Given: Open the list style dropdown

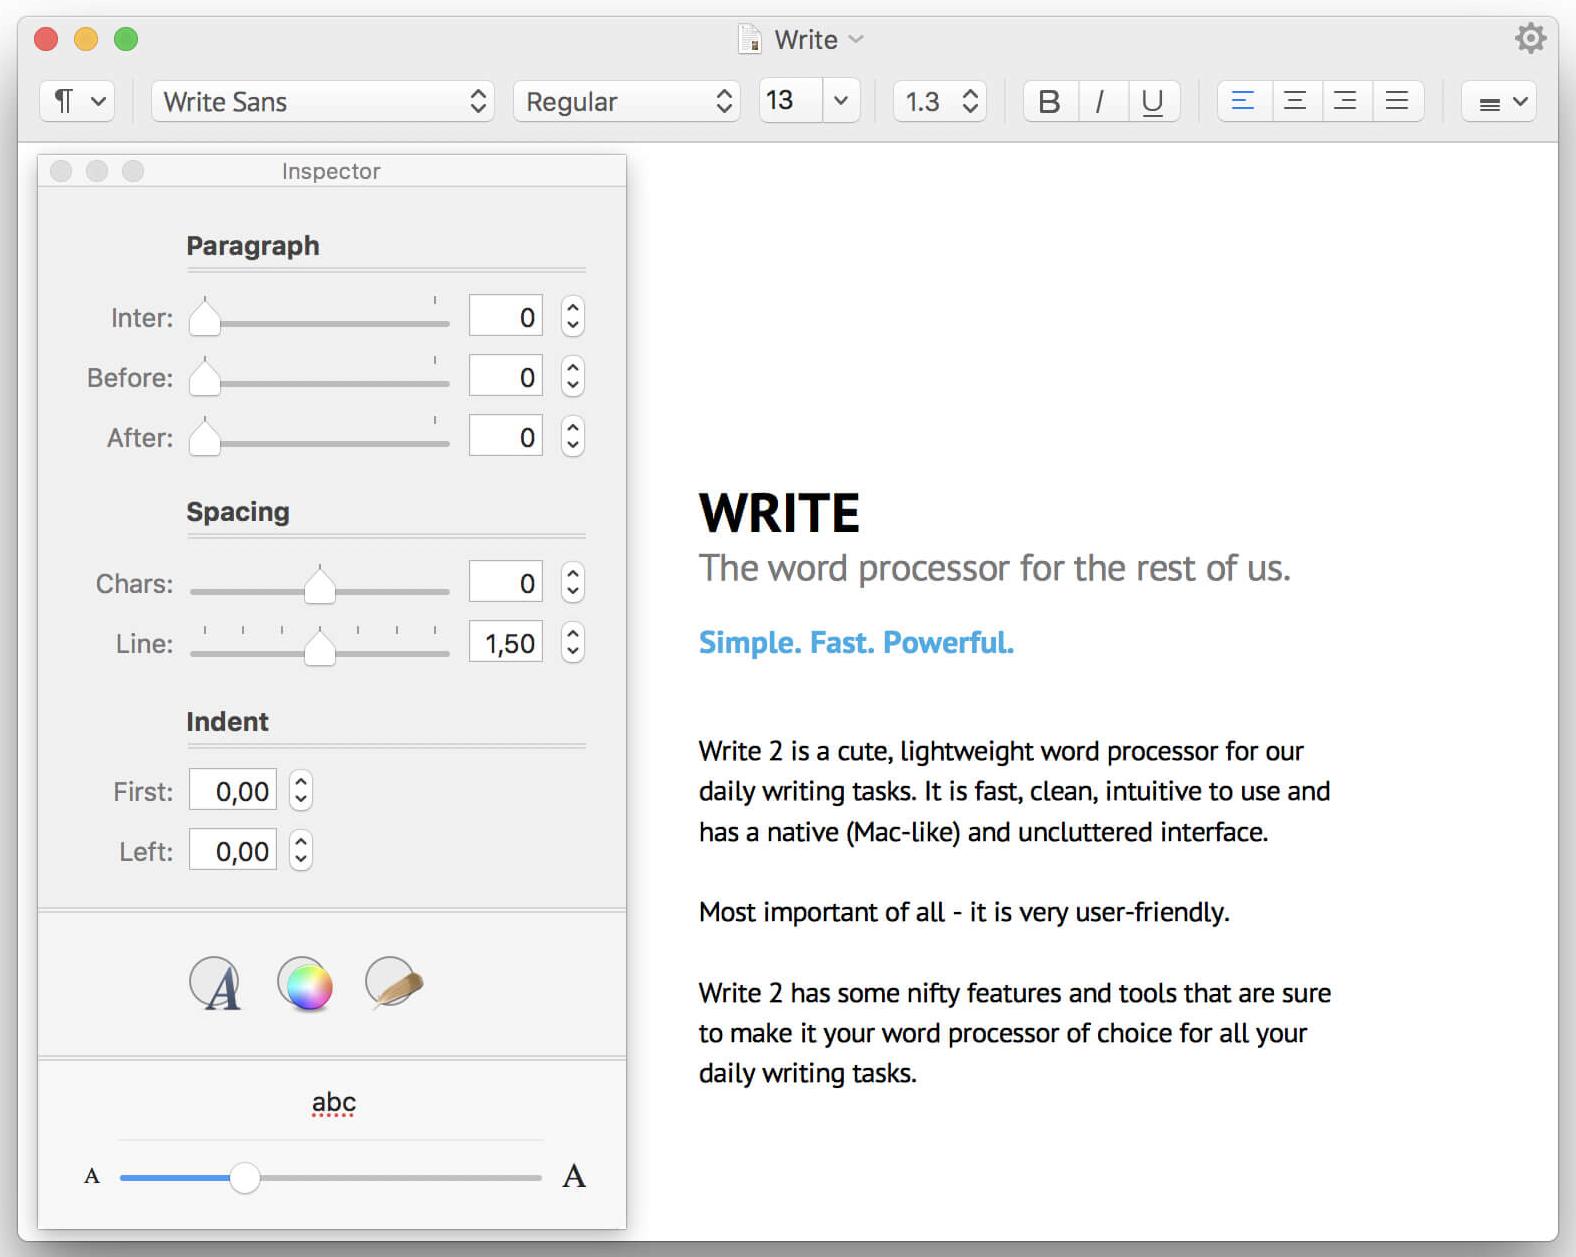Looking at the screenshot, I should click(1499, 101).
